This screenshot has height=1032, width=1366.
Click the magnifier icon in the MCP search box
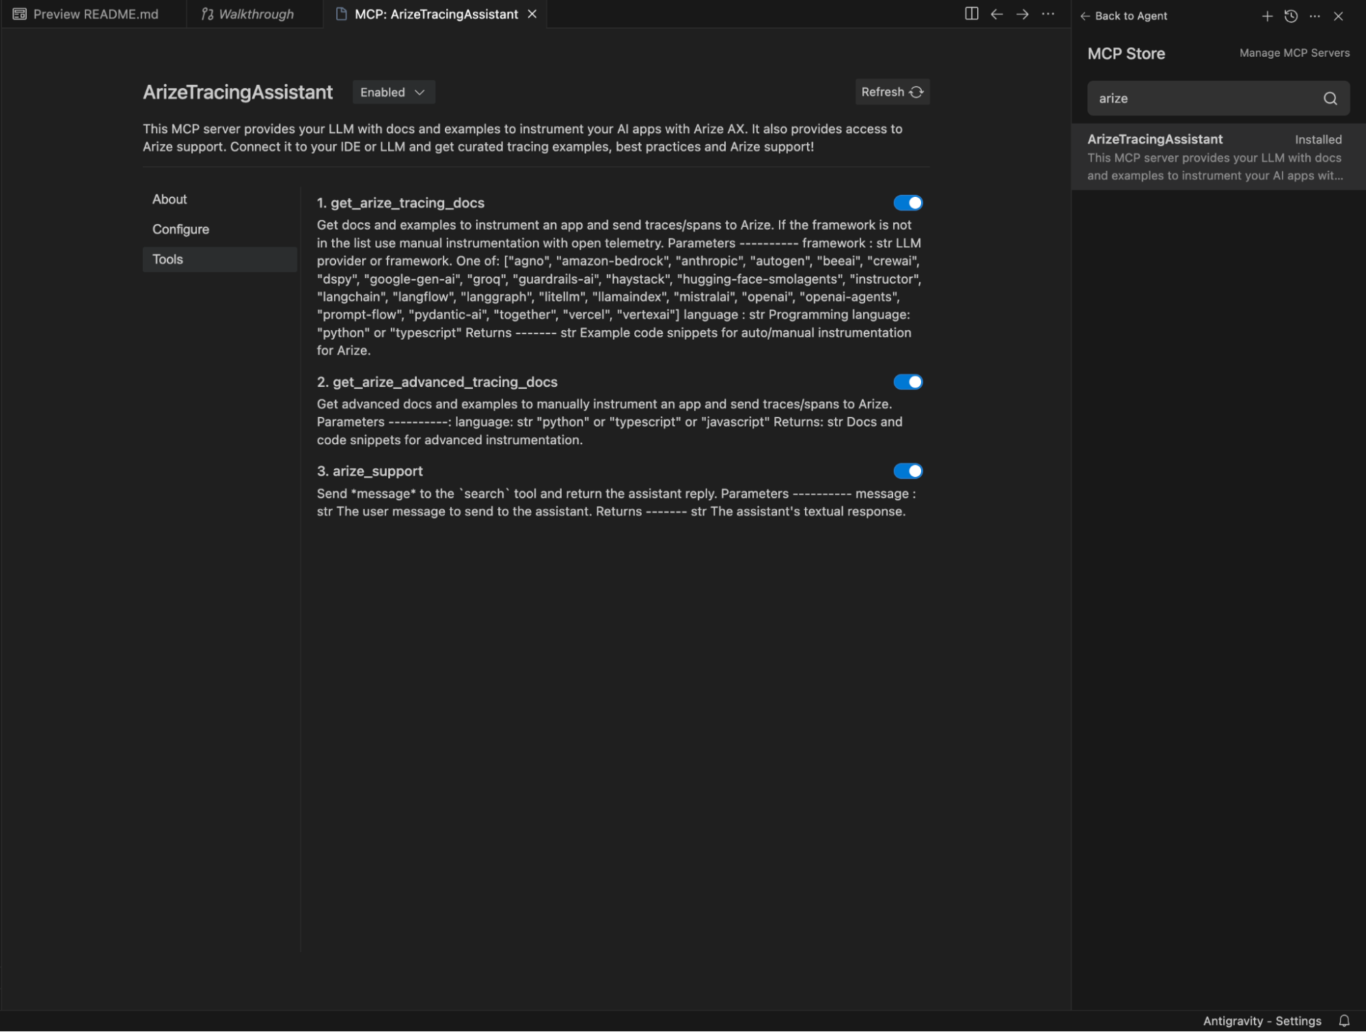[1330, 98]
